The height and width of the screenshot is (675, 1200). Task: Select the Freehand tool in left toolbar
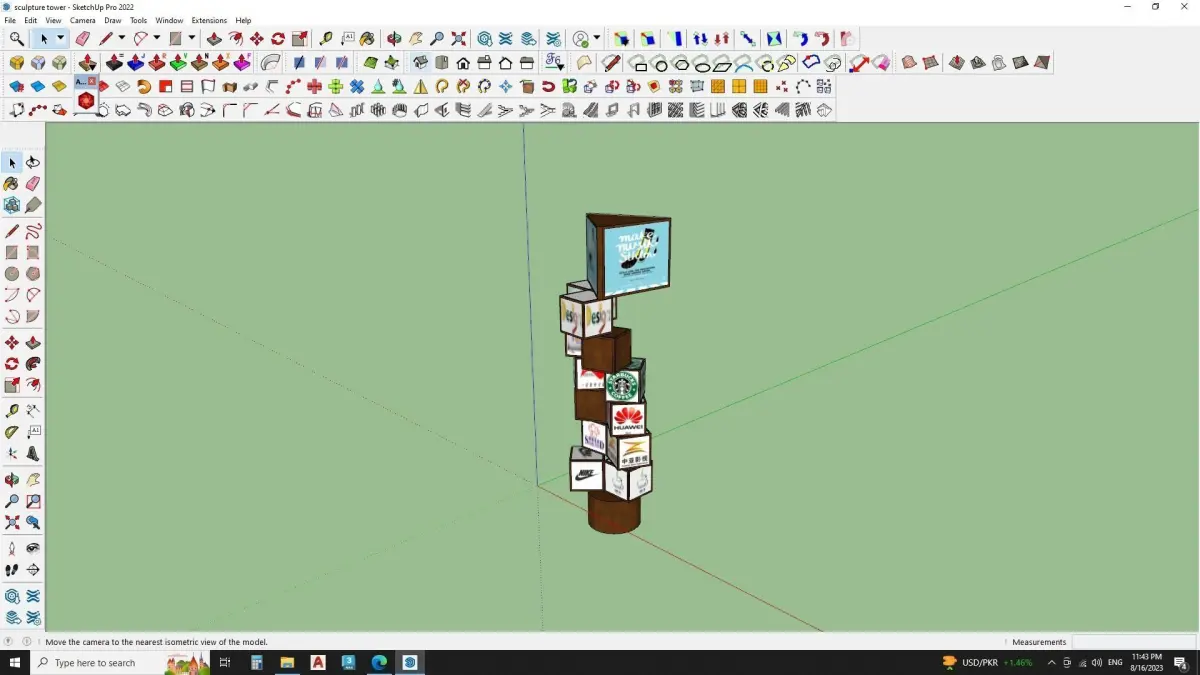(33, 231)
